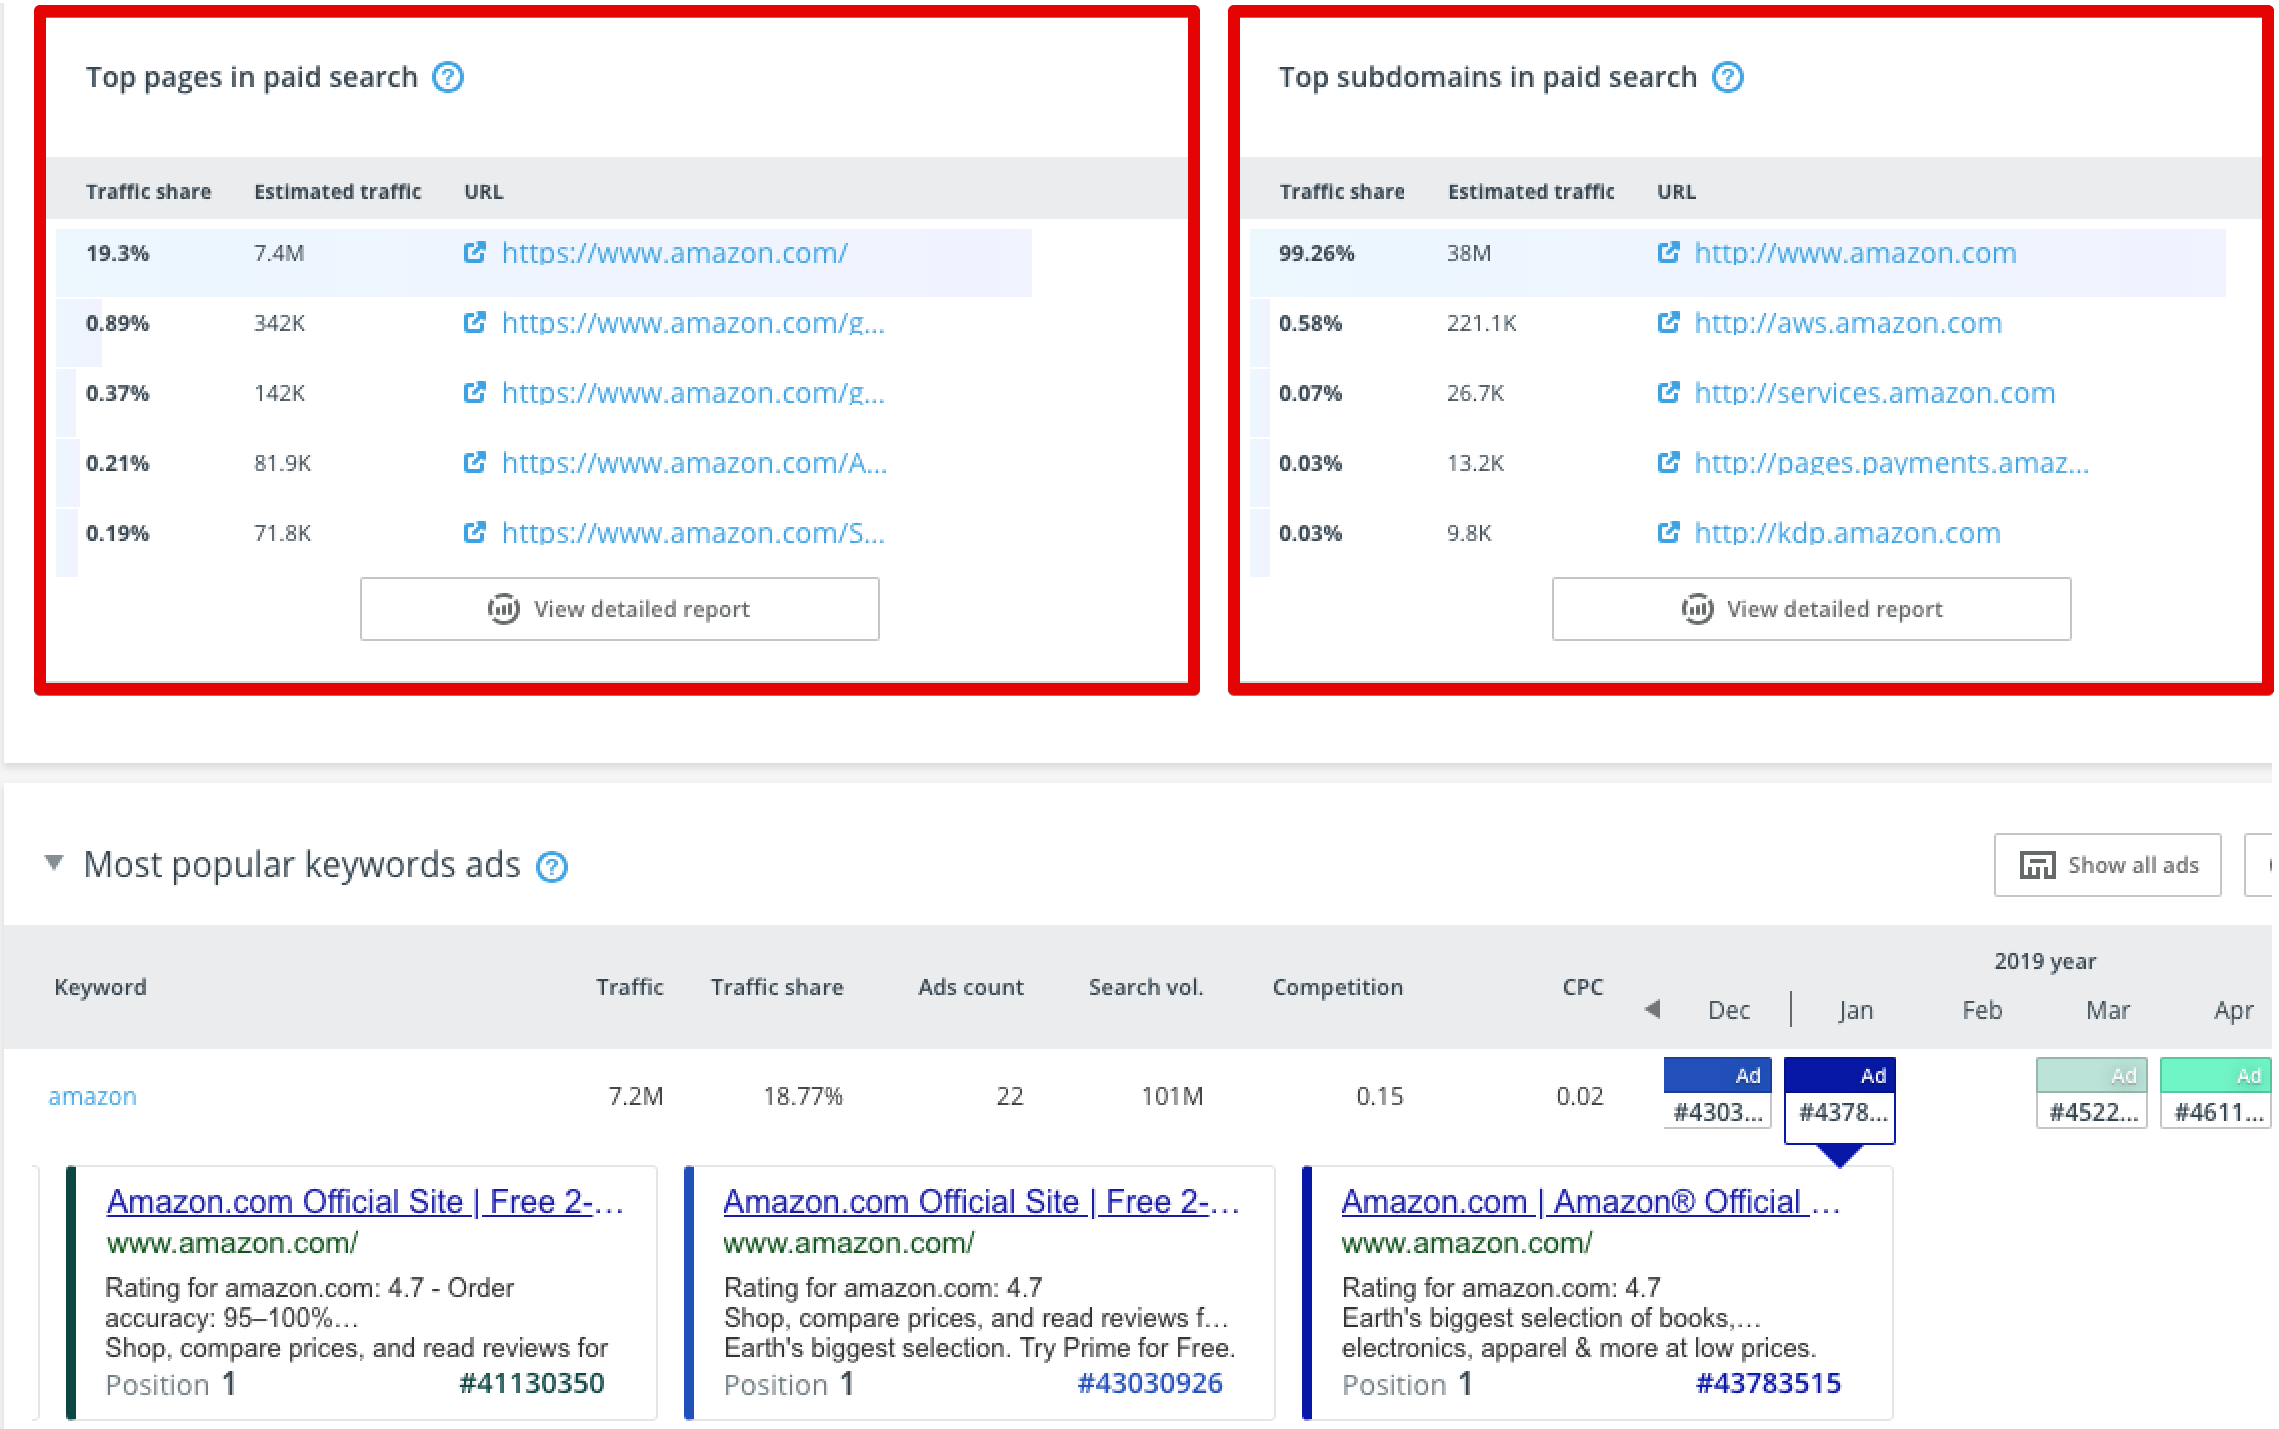The height and width of the screenshot is (1429, 2279).
Task: Open help icon for Top subdomains in paid search
Action: pyautogui.click(x=1727, y=77)
